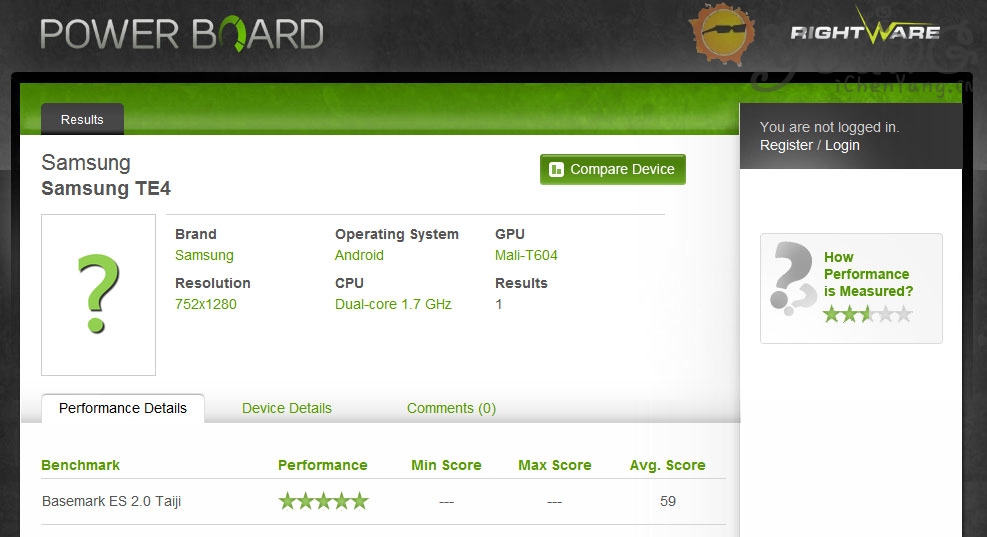Open the Register link
Image resolution: width=987 pixels, height=537 pixels.
(786, 145)
